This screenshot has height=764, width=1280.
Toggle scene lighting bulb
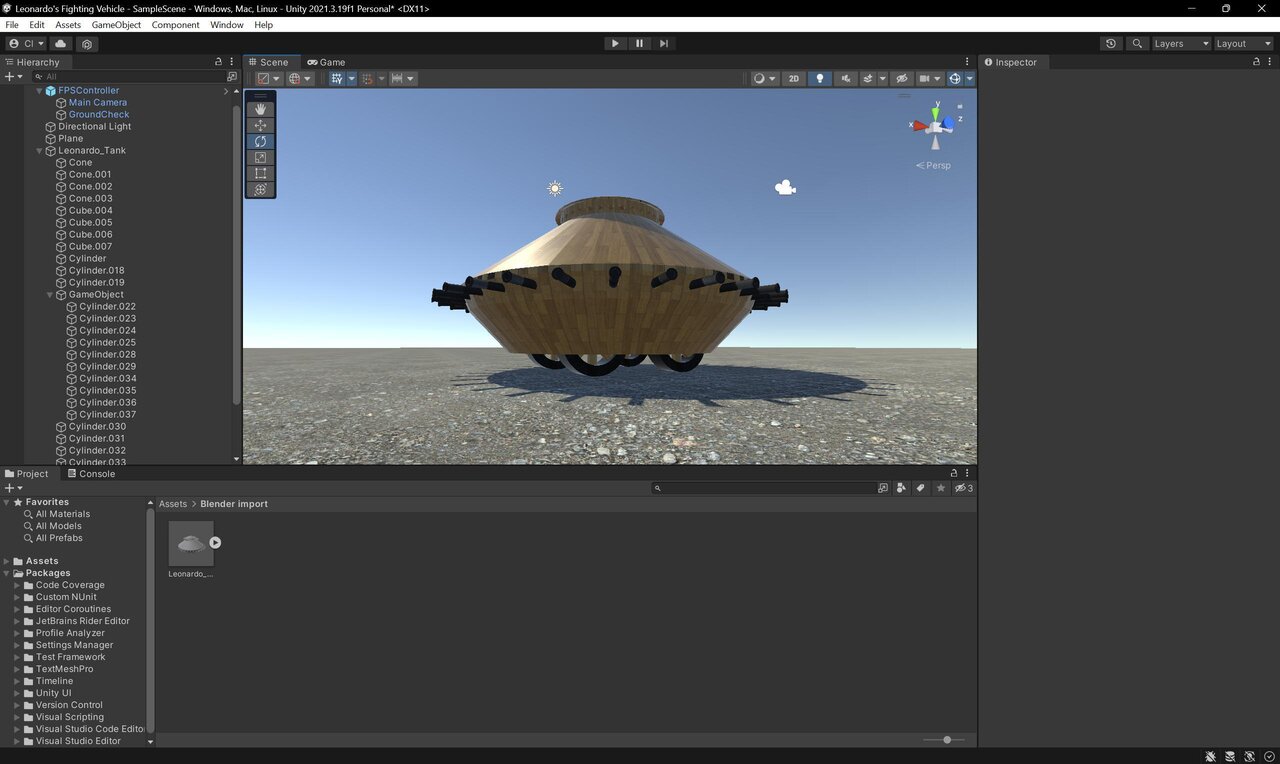820,78
